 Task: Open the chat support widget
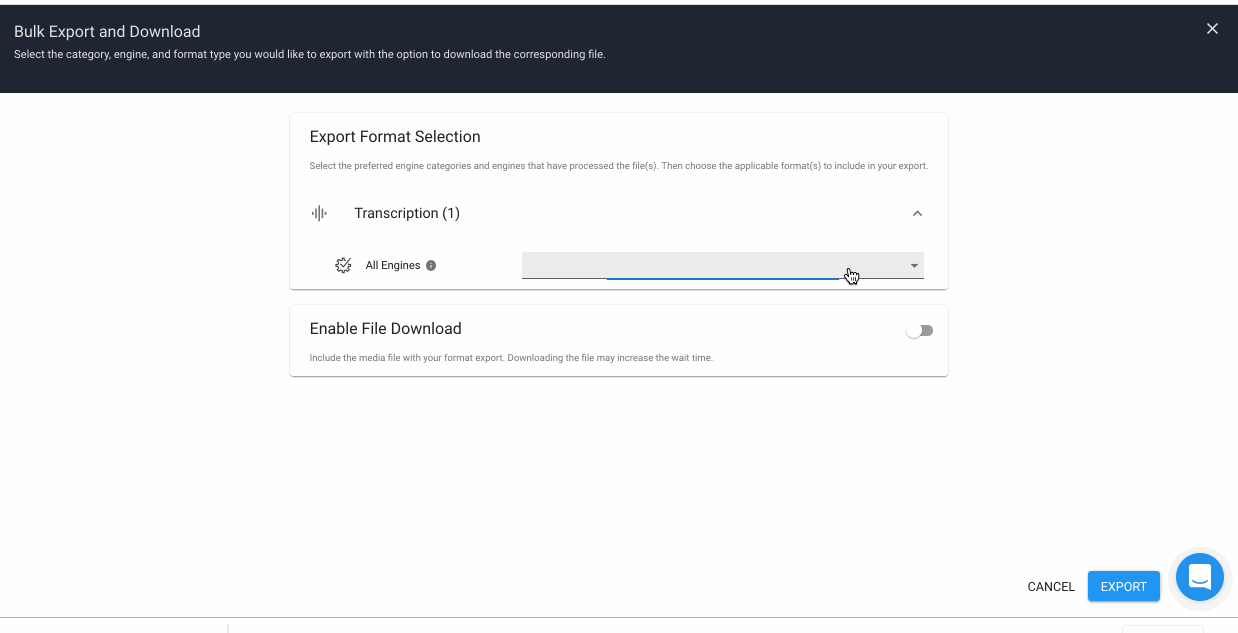coord(1199,577)
